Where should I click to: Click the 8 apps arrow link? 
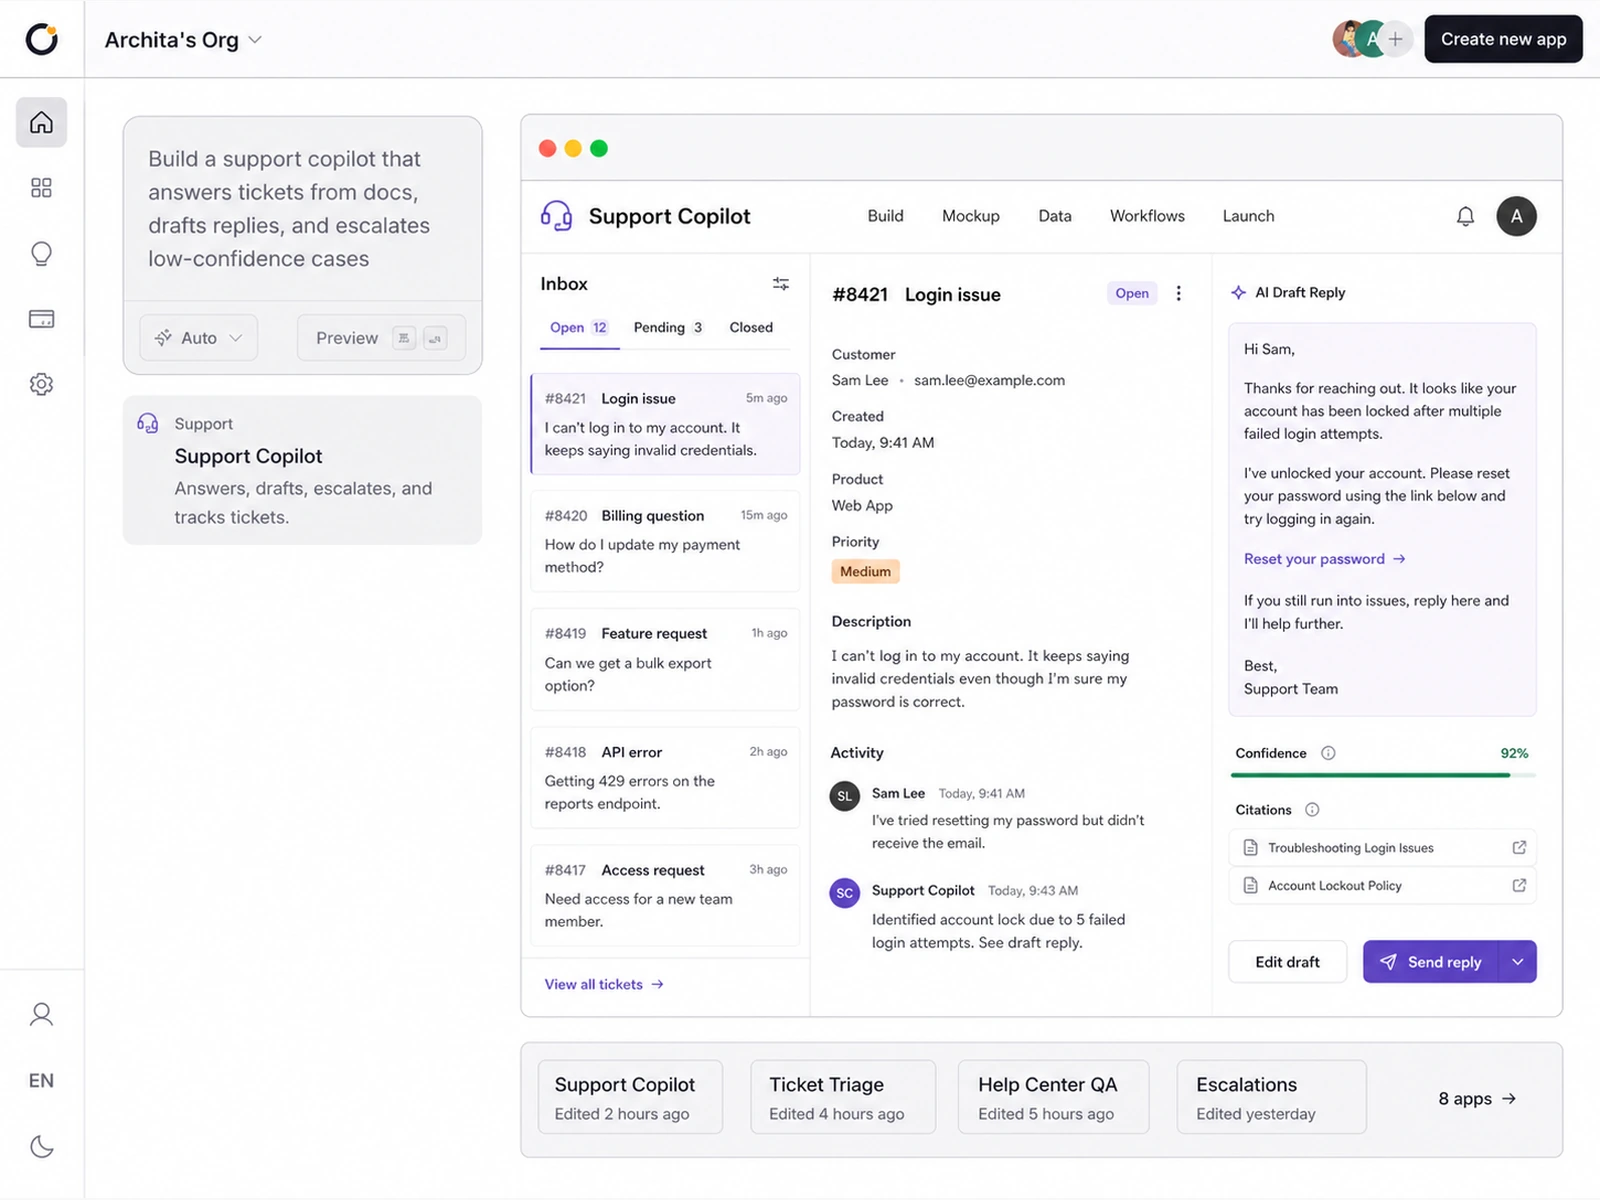pos(1477,1099)
